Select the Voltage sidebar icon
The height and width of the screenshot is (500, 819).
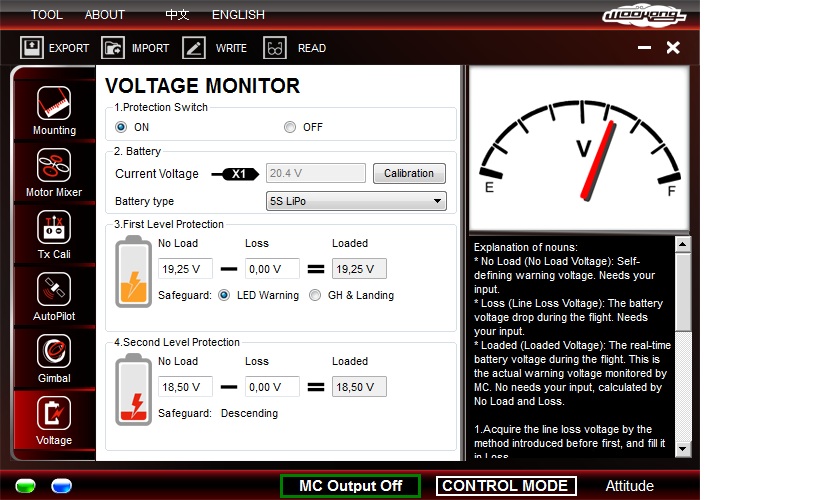click(x=54, y=413)
